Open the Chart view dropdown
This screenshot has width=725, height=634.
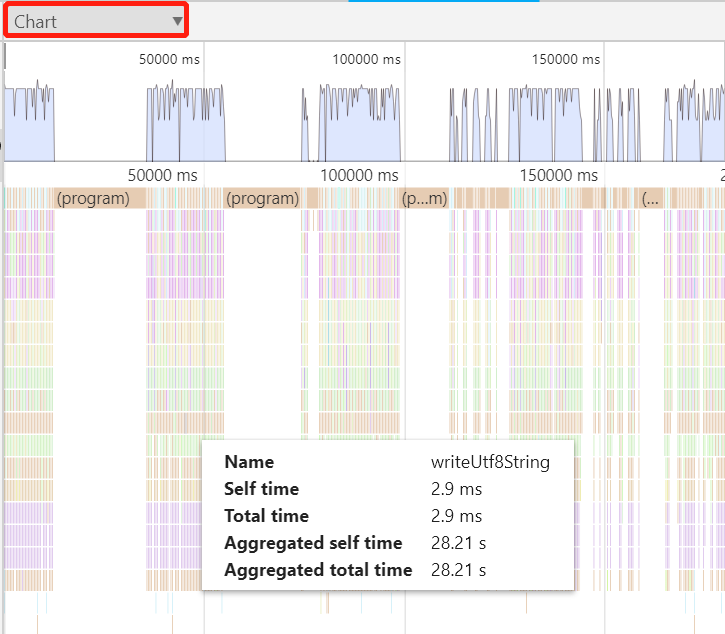96,21
